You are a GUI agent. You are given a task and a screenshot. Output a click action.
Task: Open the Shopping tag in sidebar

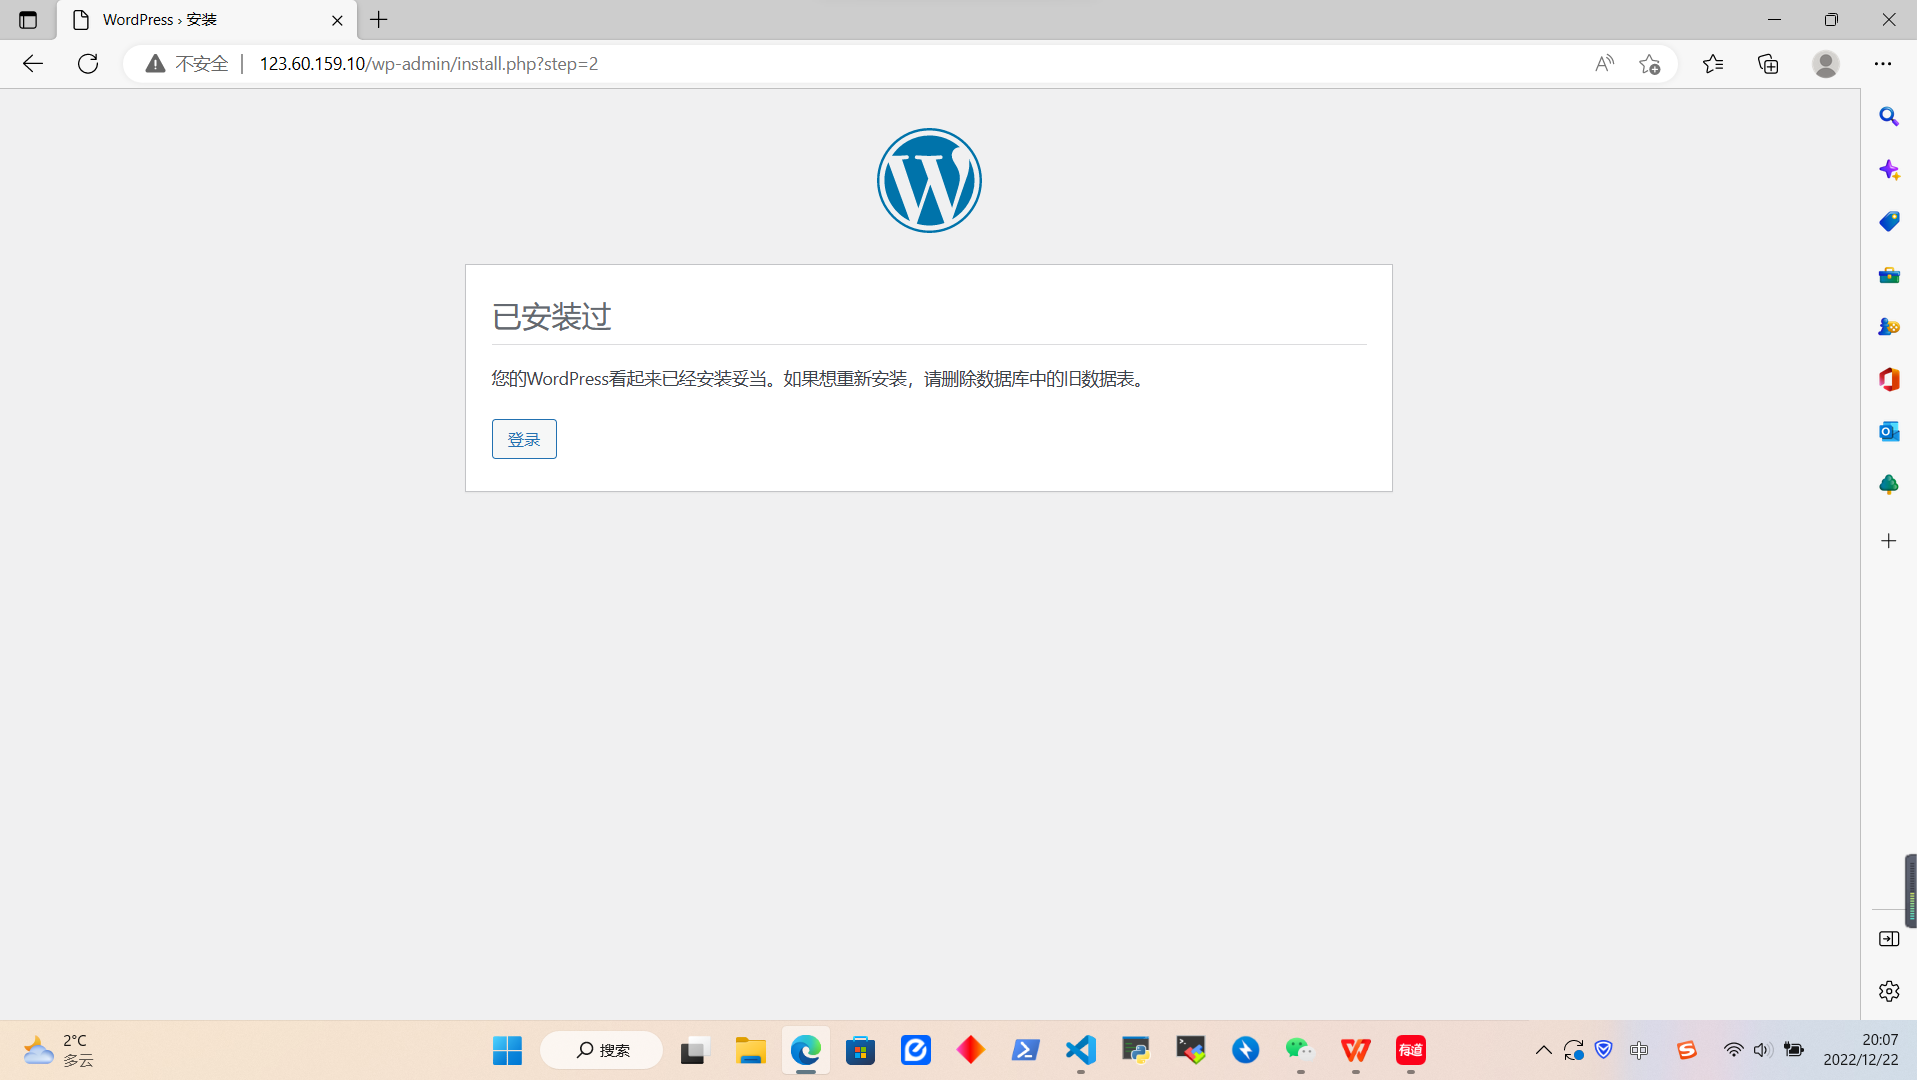tap(1889, 221)
